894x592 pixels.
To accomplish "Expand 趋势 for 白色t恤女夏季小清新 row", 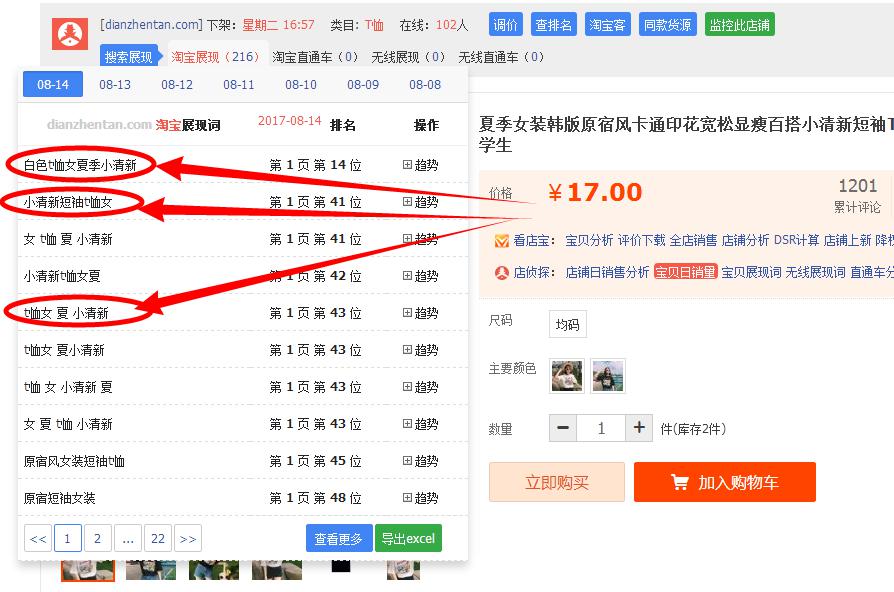I will (420, 165).
